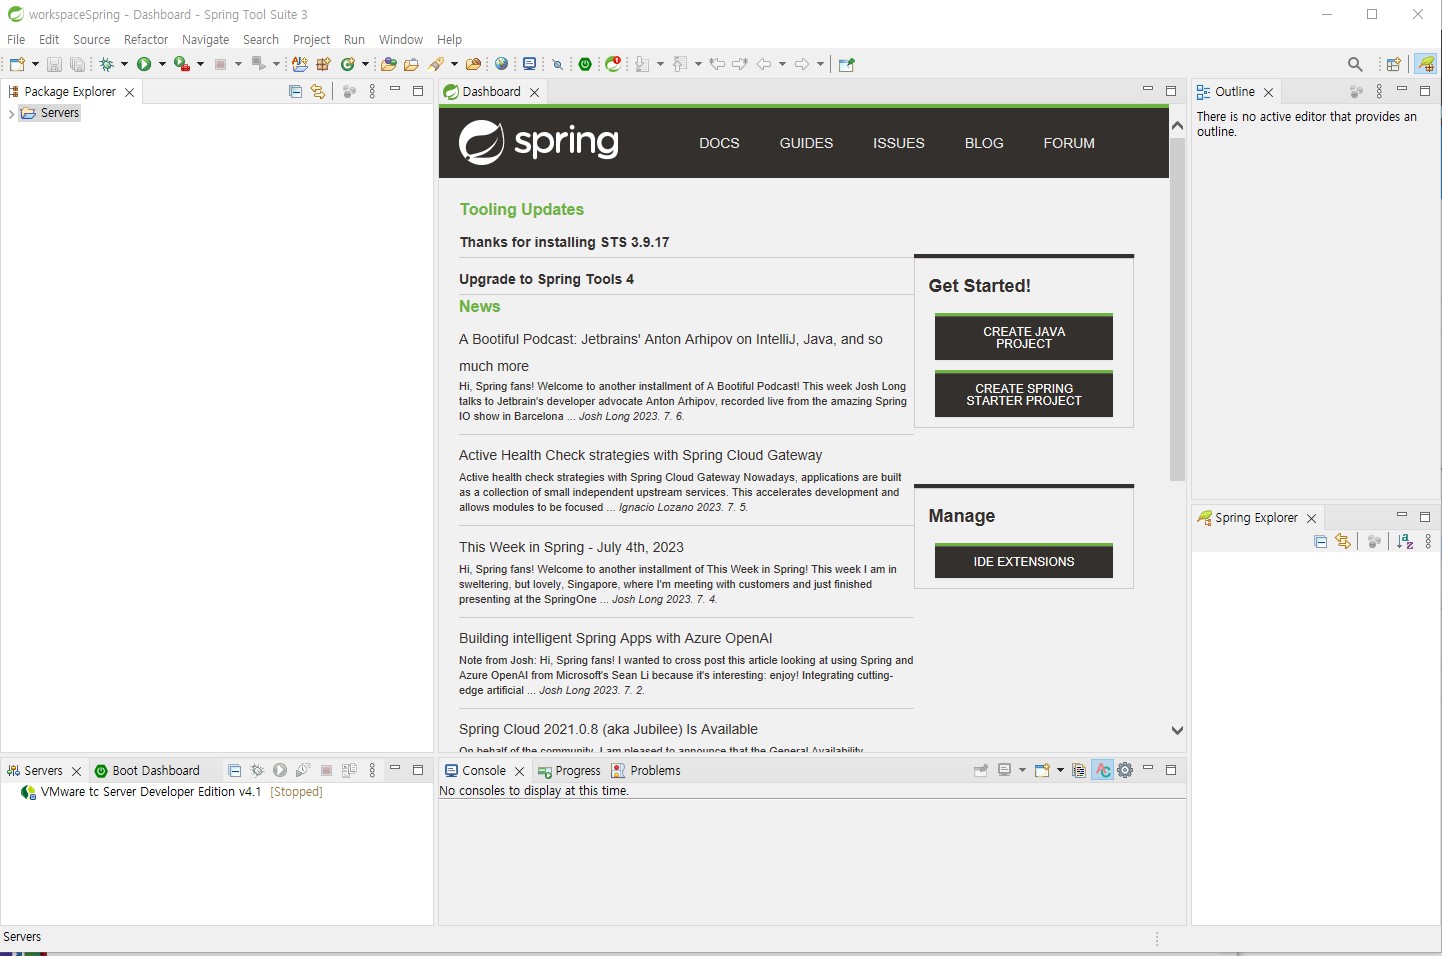This screenshot has height=956, width=1442.
Task: Click the CREATE JAVA PROJECT button
Action: click(x=1024, y=337)
